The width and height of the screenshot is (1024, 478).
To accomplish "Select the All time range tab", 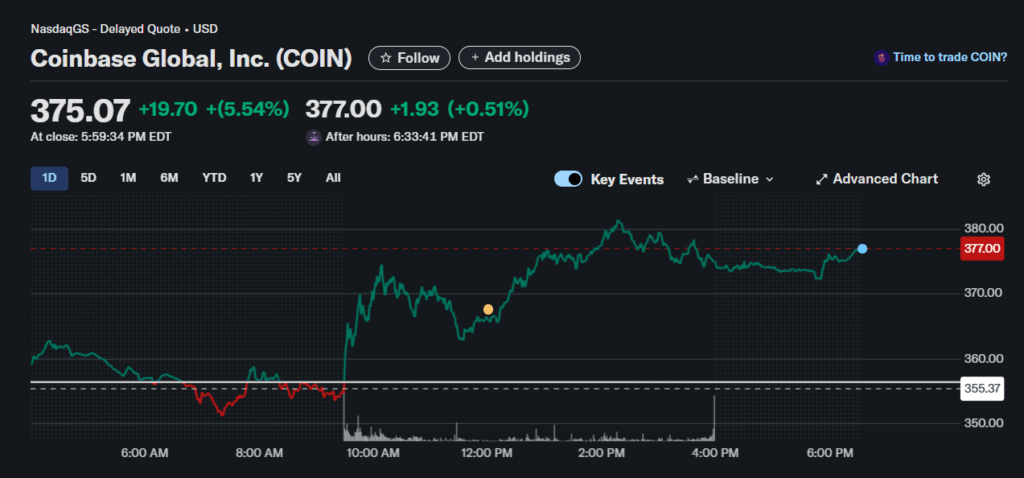I will click(333, 178).
